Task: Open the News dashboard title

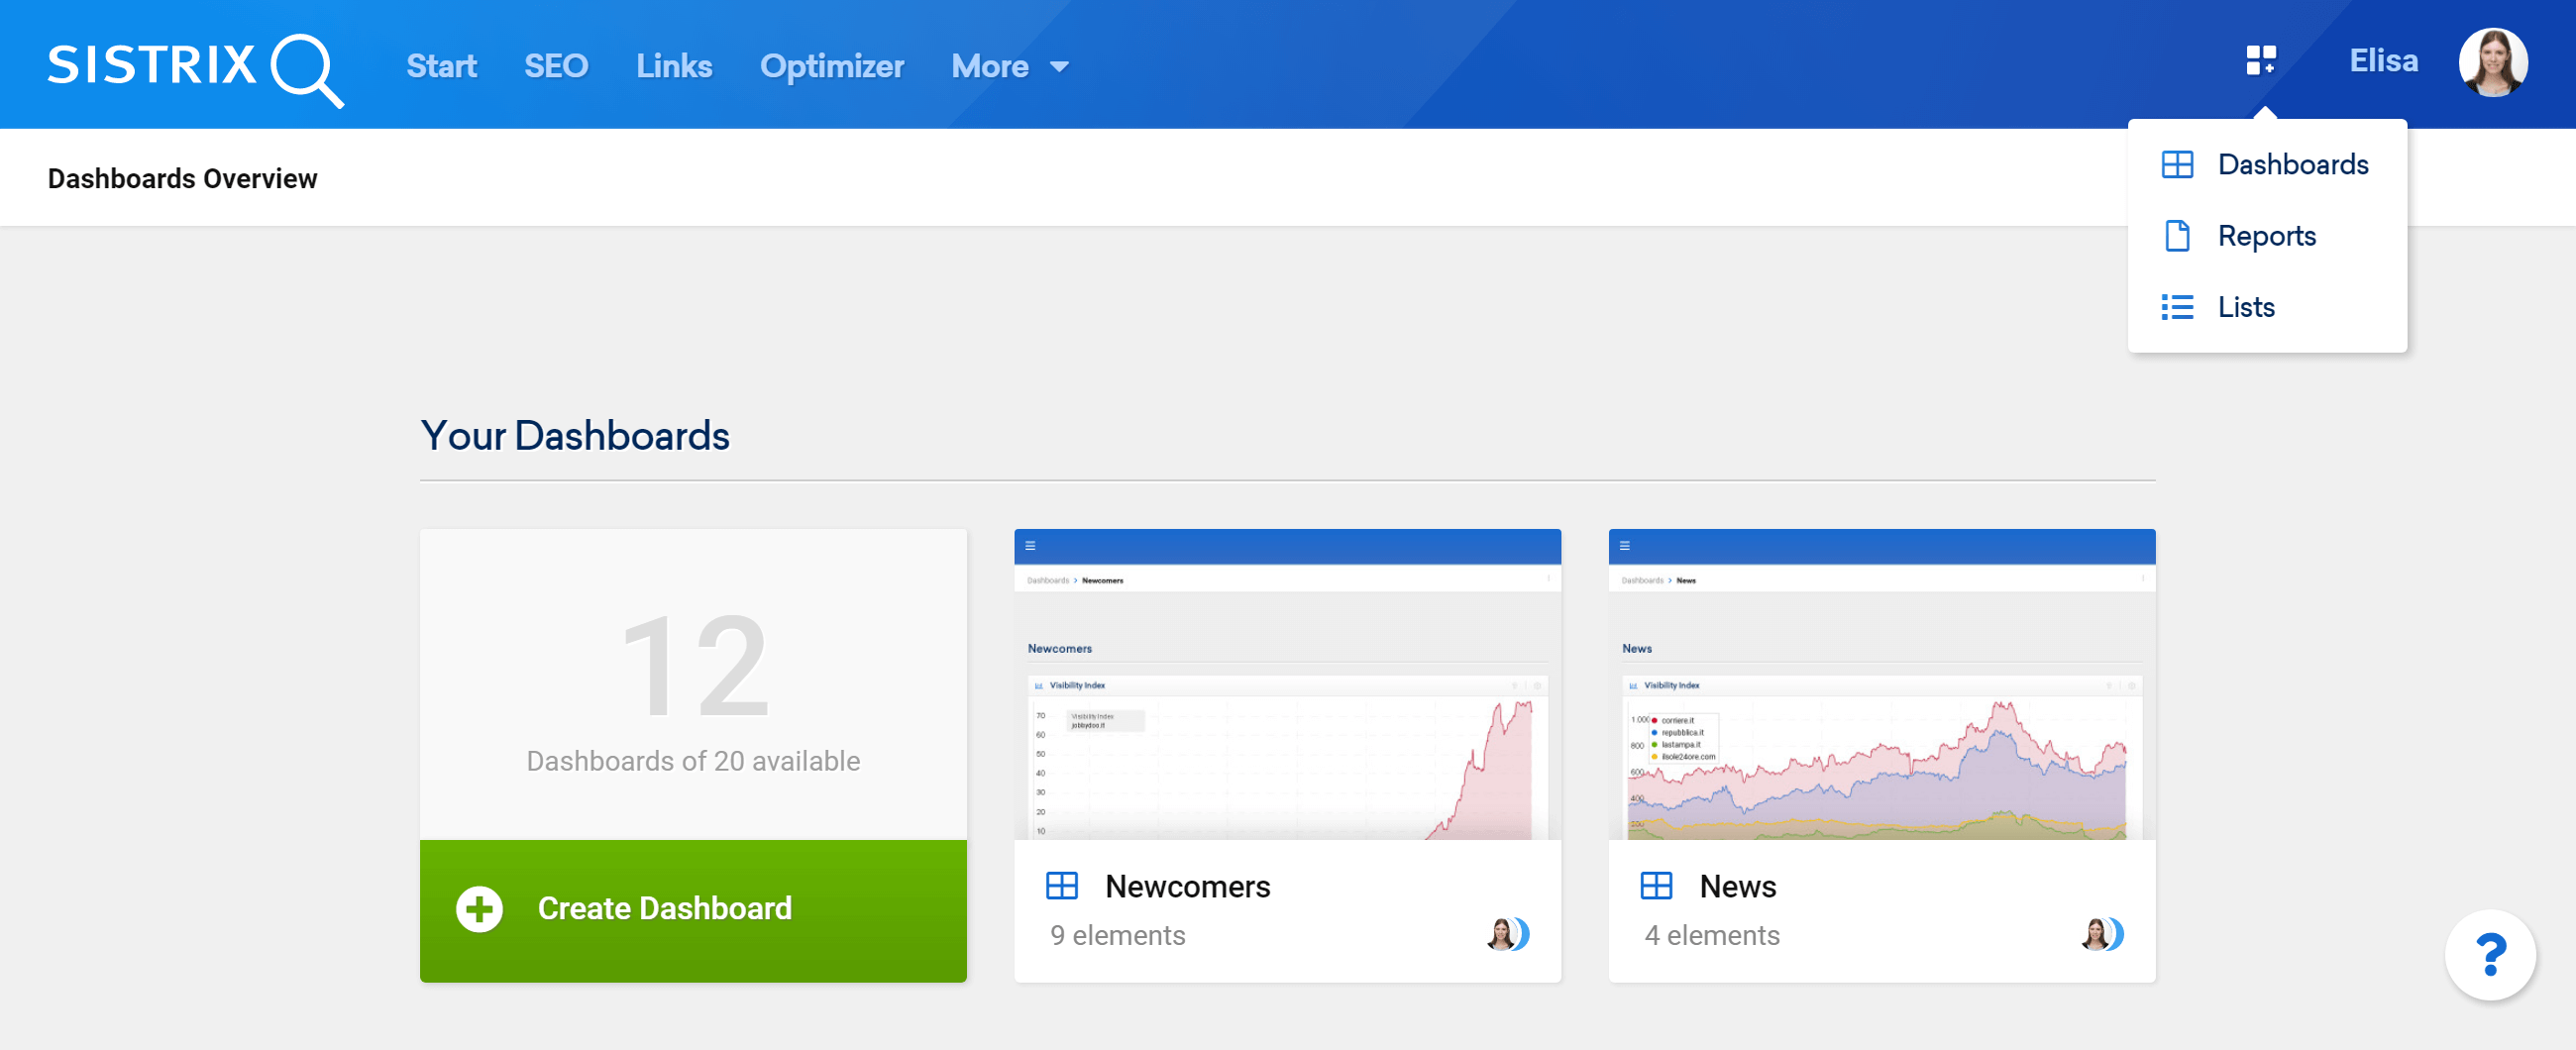Action: coord(1737,887)
